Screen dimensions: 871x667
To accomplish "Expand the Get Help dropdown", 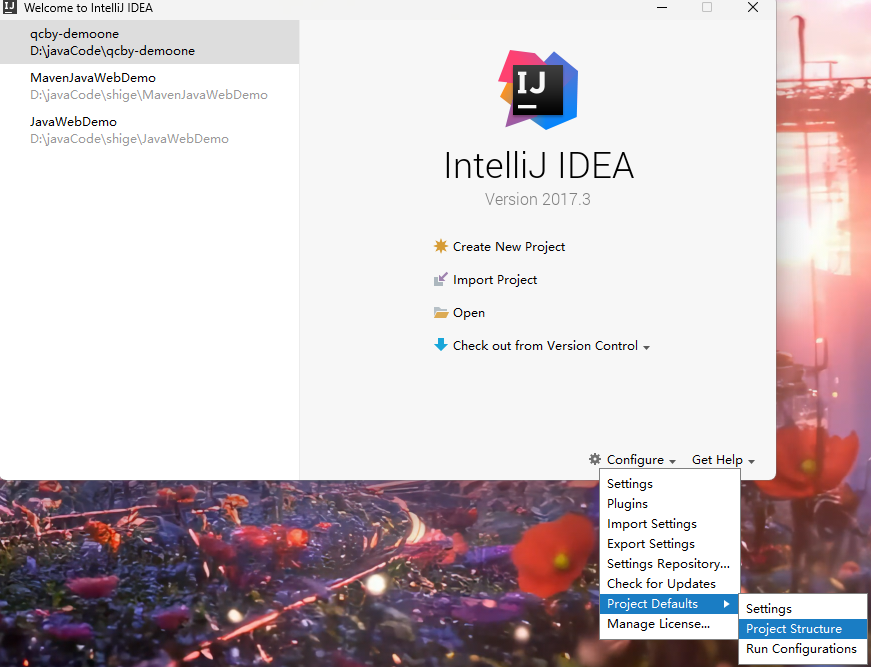I will click(x=723, y=460).
